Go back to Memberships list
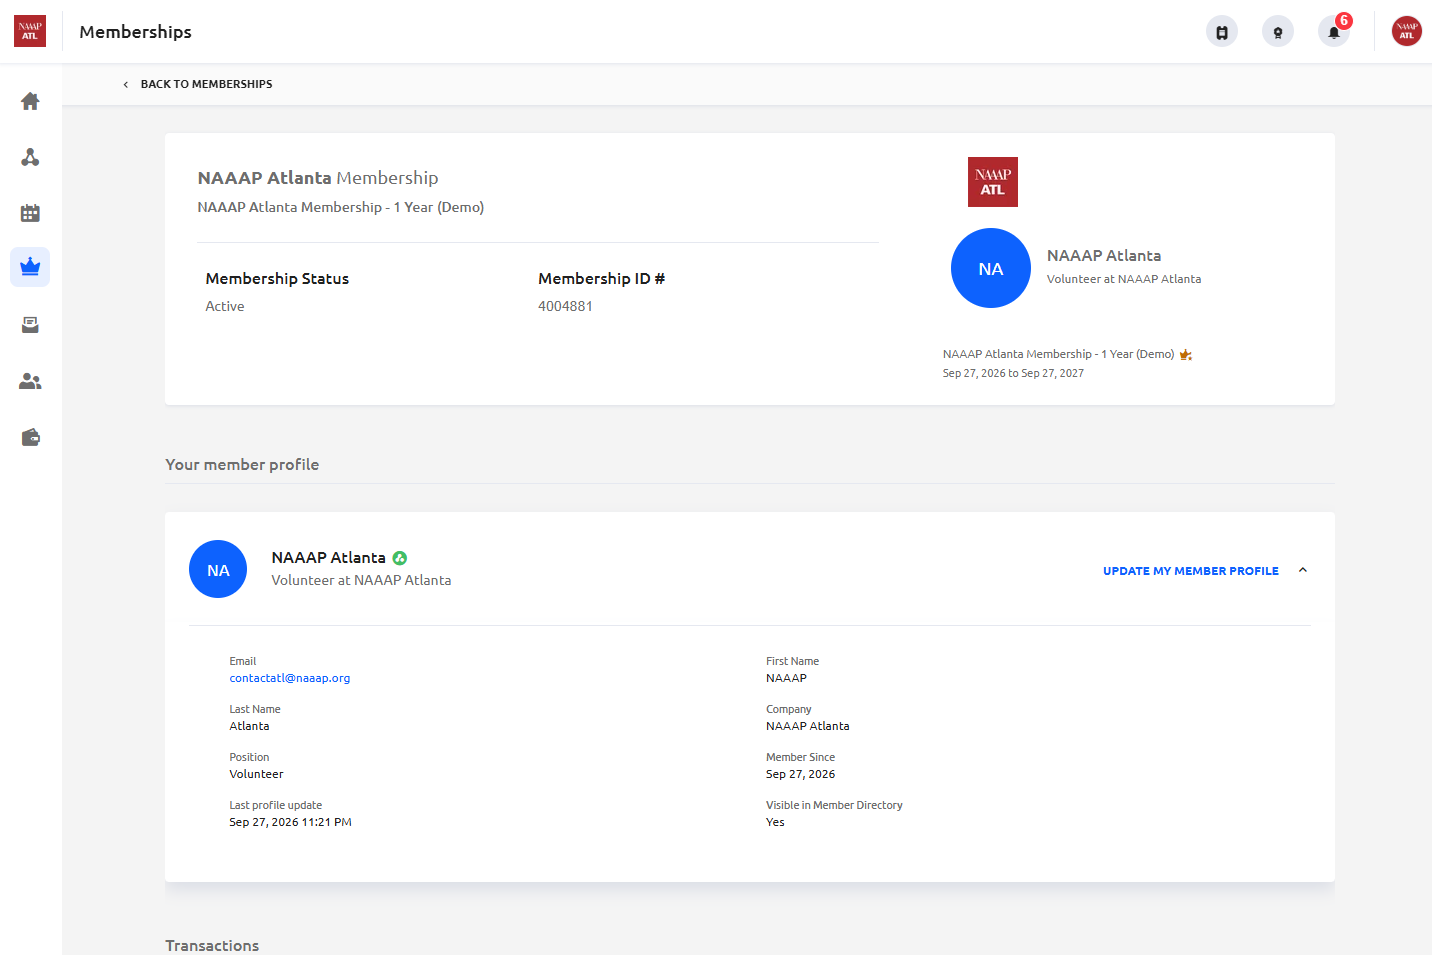 click(206, 84)
